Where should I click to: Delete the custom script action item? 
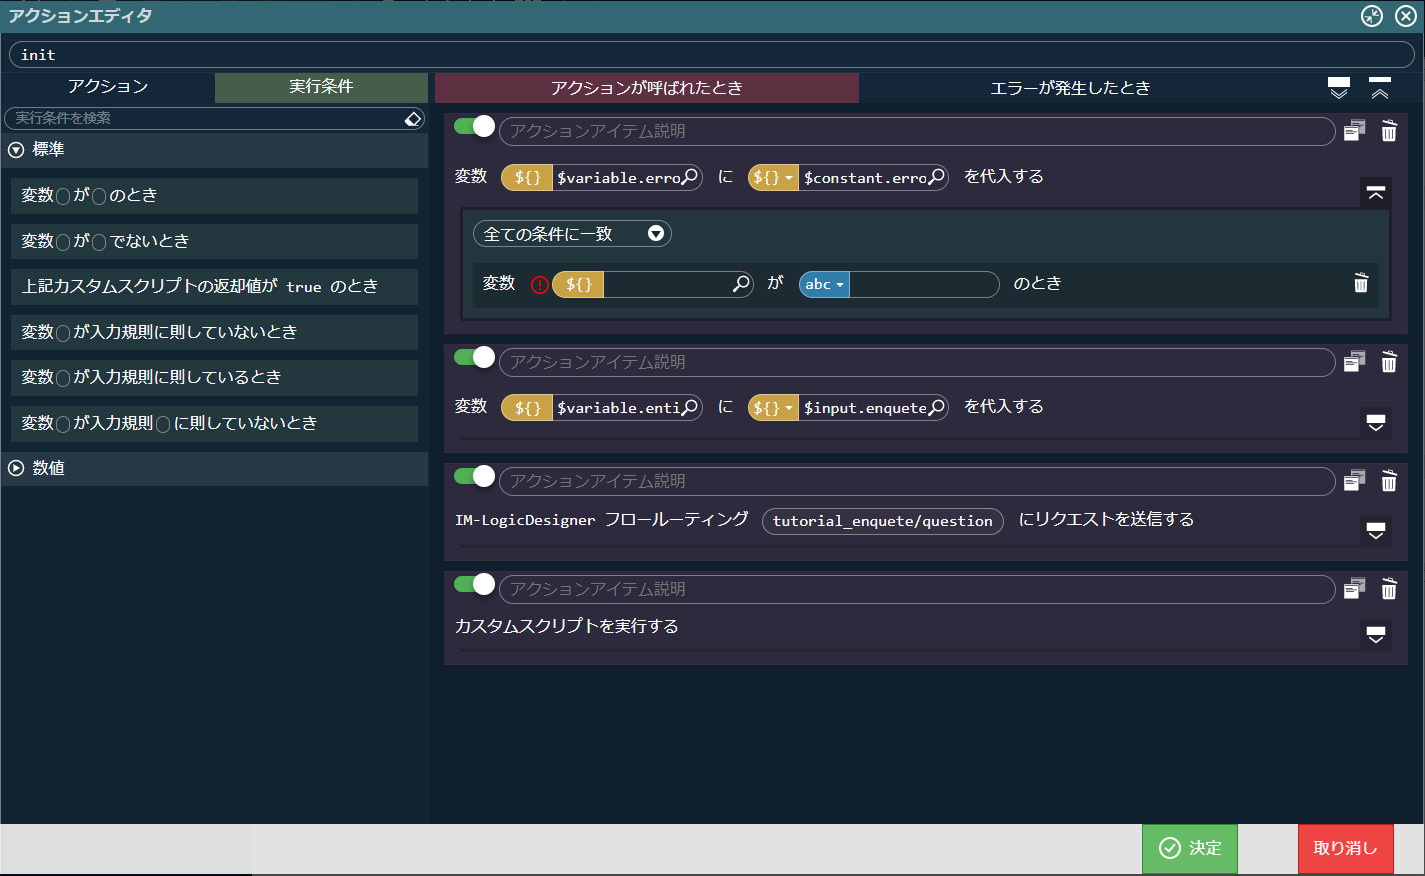coord(1389,589)
